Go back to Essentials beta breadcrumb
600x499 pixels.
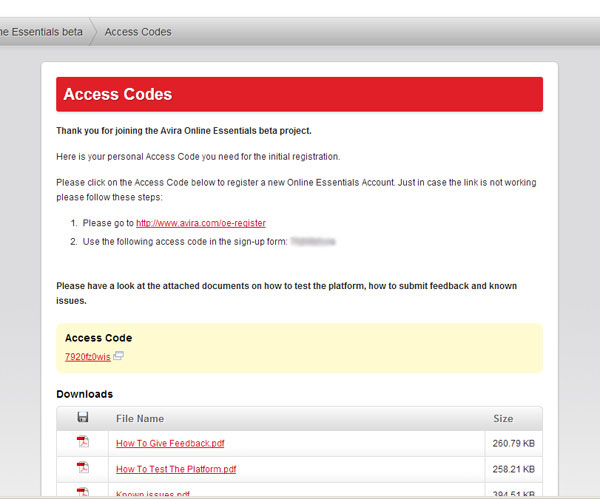[x=41, y=32]
